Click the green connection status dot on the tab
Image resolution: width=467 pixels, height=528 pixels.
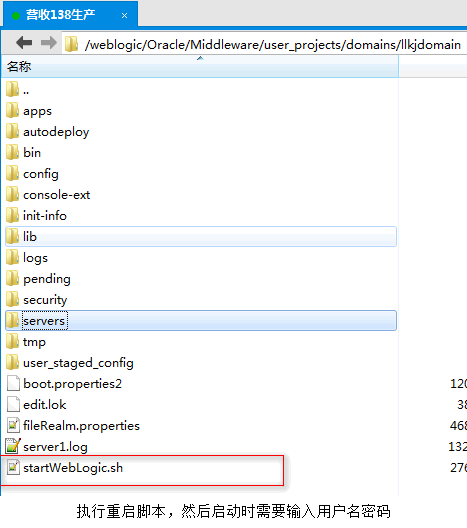point(15,15)
